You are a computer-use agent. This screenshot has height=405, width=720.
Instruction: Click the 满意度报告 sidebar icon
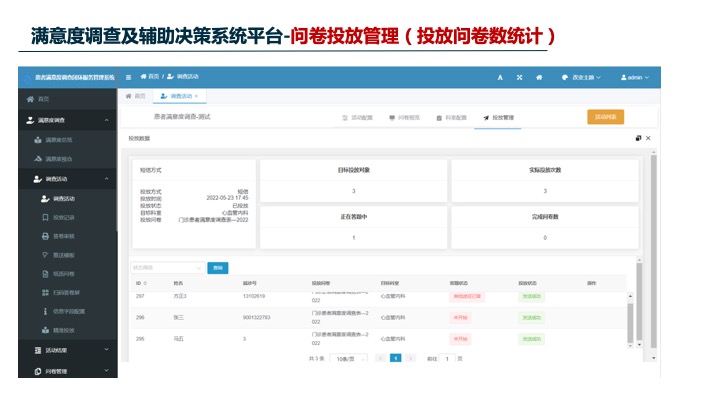[x=38, y=159]
